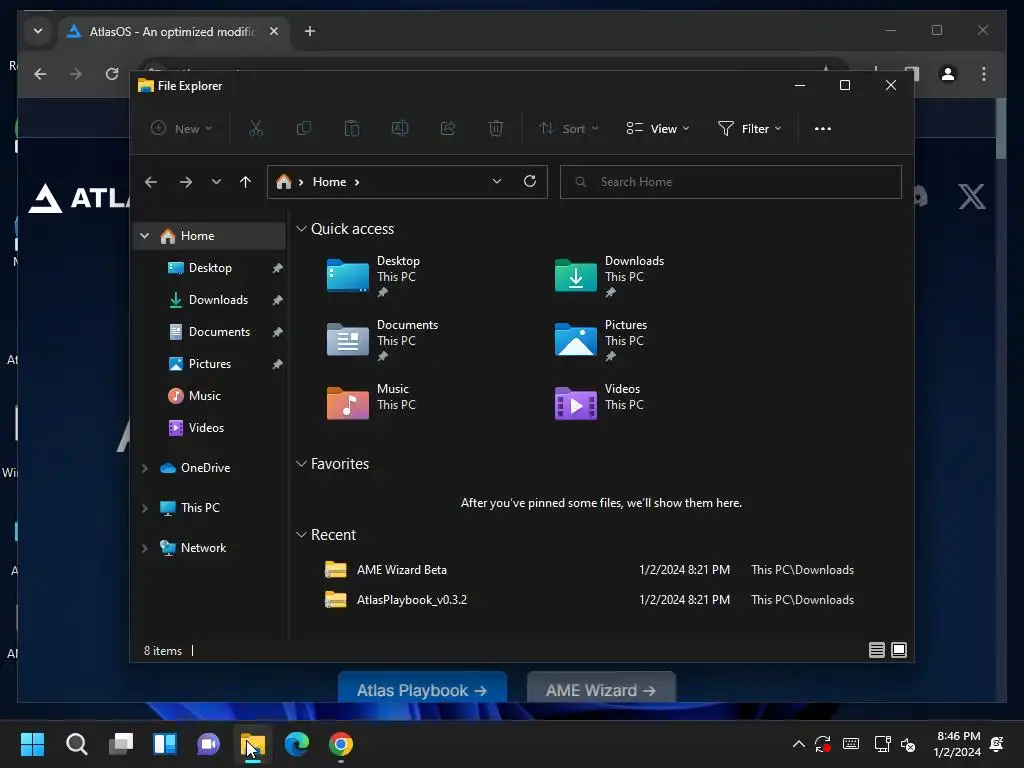
Task: Switch to large thumbnails view icon
Action: pos(899,650)
